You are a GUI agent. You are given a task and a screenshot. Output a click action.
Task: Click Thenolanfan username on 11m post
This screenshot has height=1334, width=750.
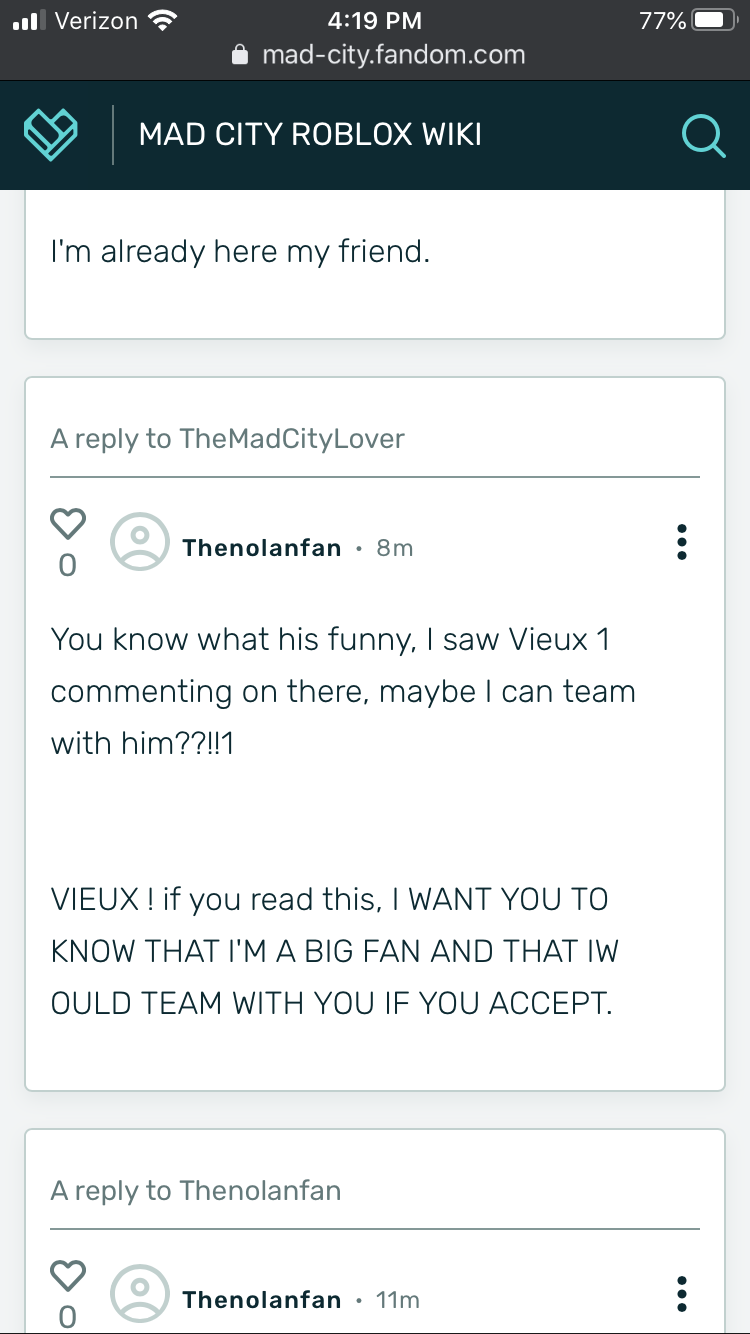tap(262, 1300)
